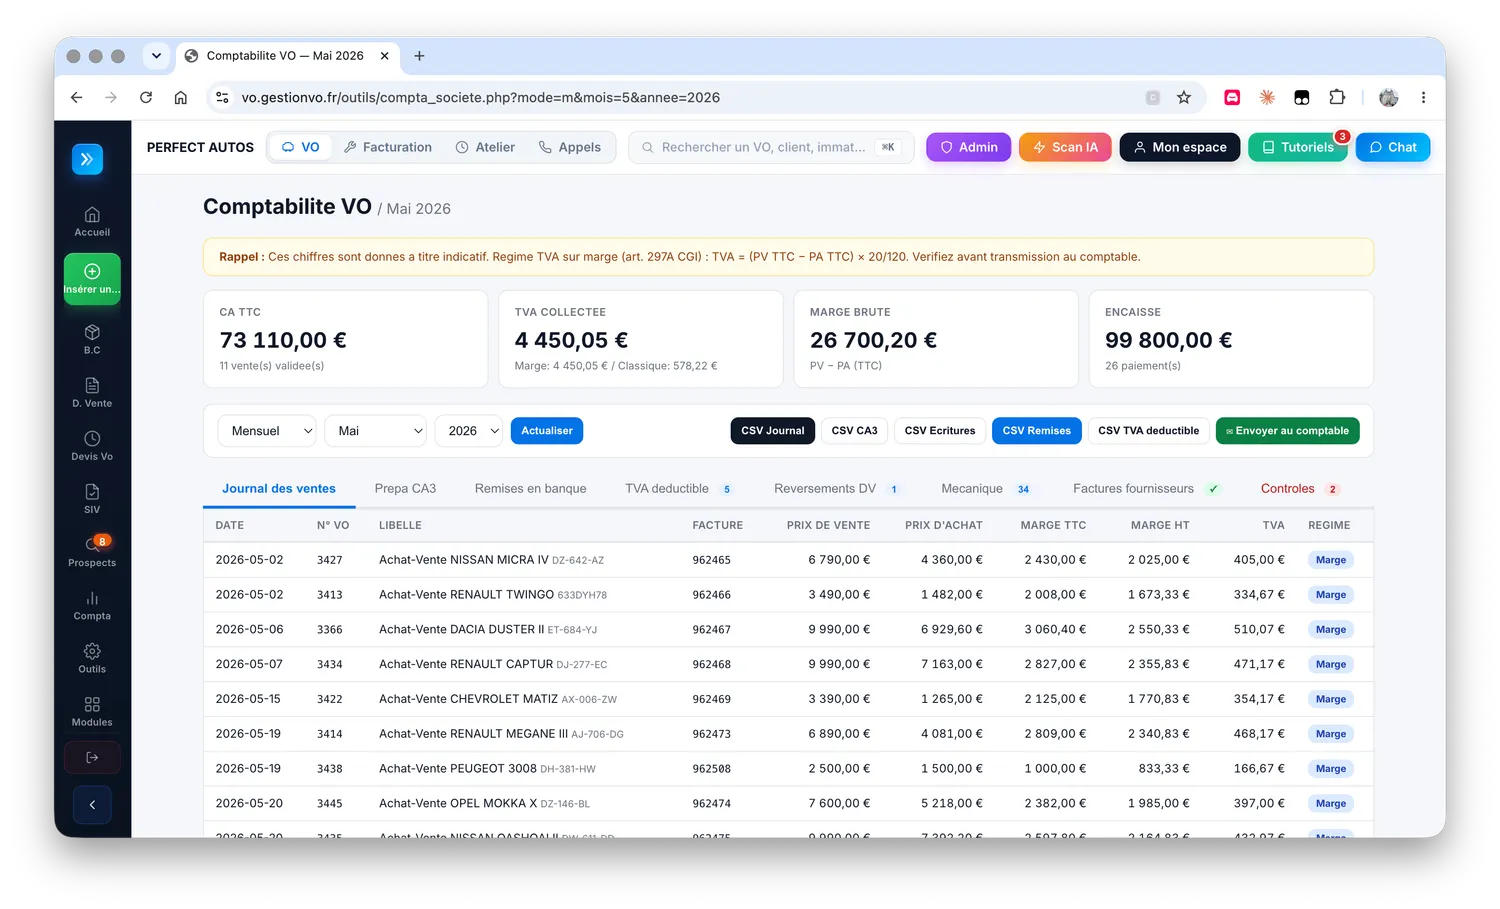The image size is (1500, 909).
Task: Open the SIV file icon in sidebar
Action: [92, 498]
